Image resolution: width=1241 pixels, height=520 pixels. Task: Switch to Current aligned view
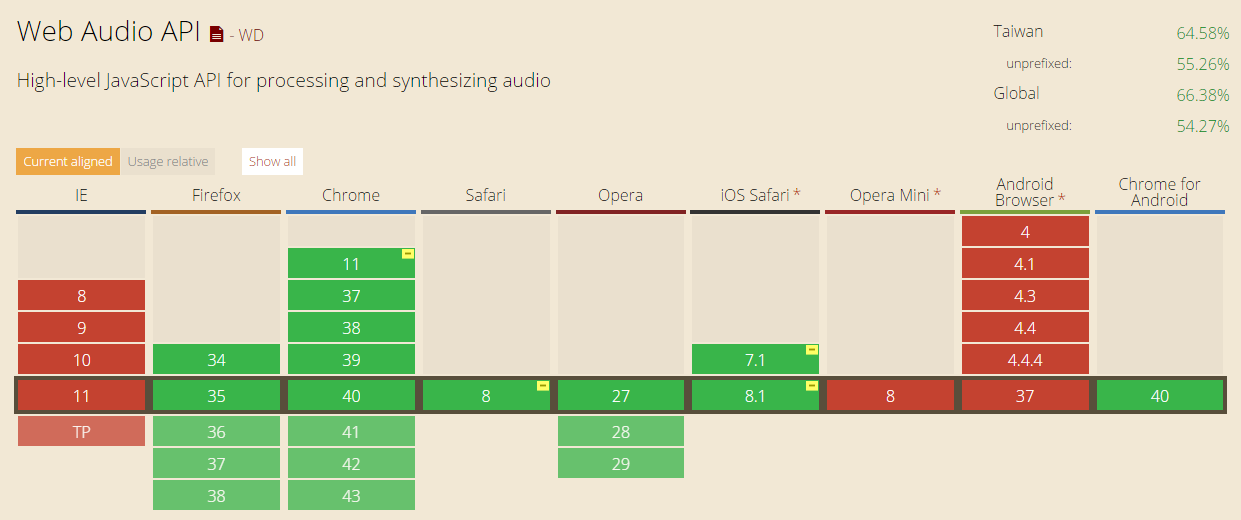point(68,161)
